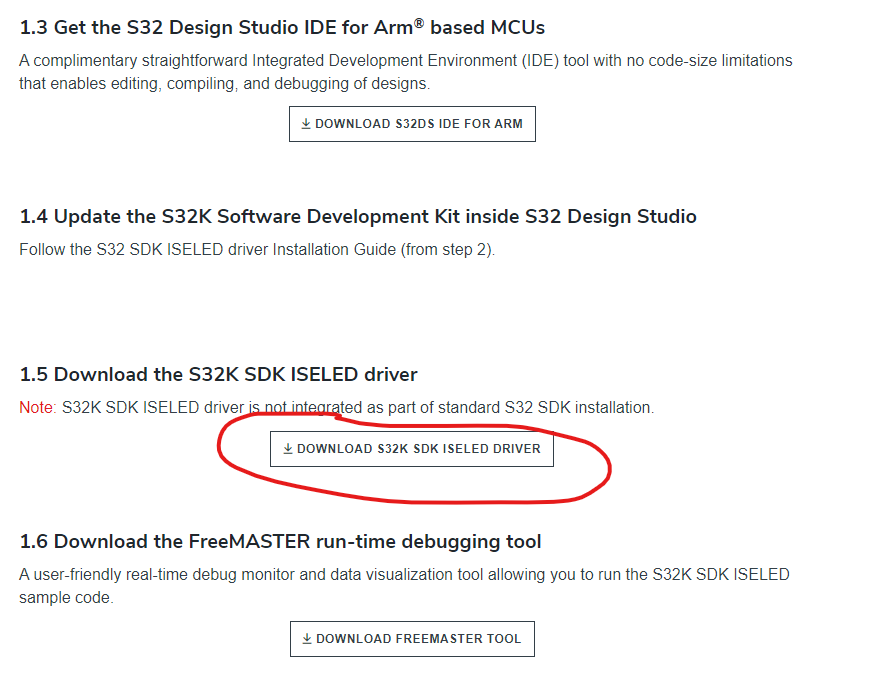
Task: Select heading 1.3 about the S32 Design Studio IDE
Action: tap(281, 27)
